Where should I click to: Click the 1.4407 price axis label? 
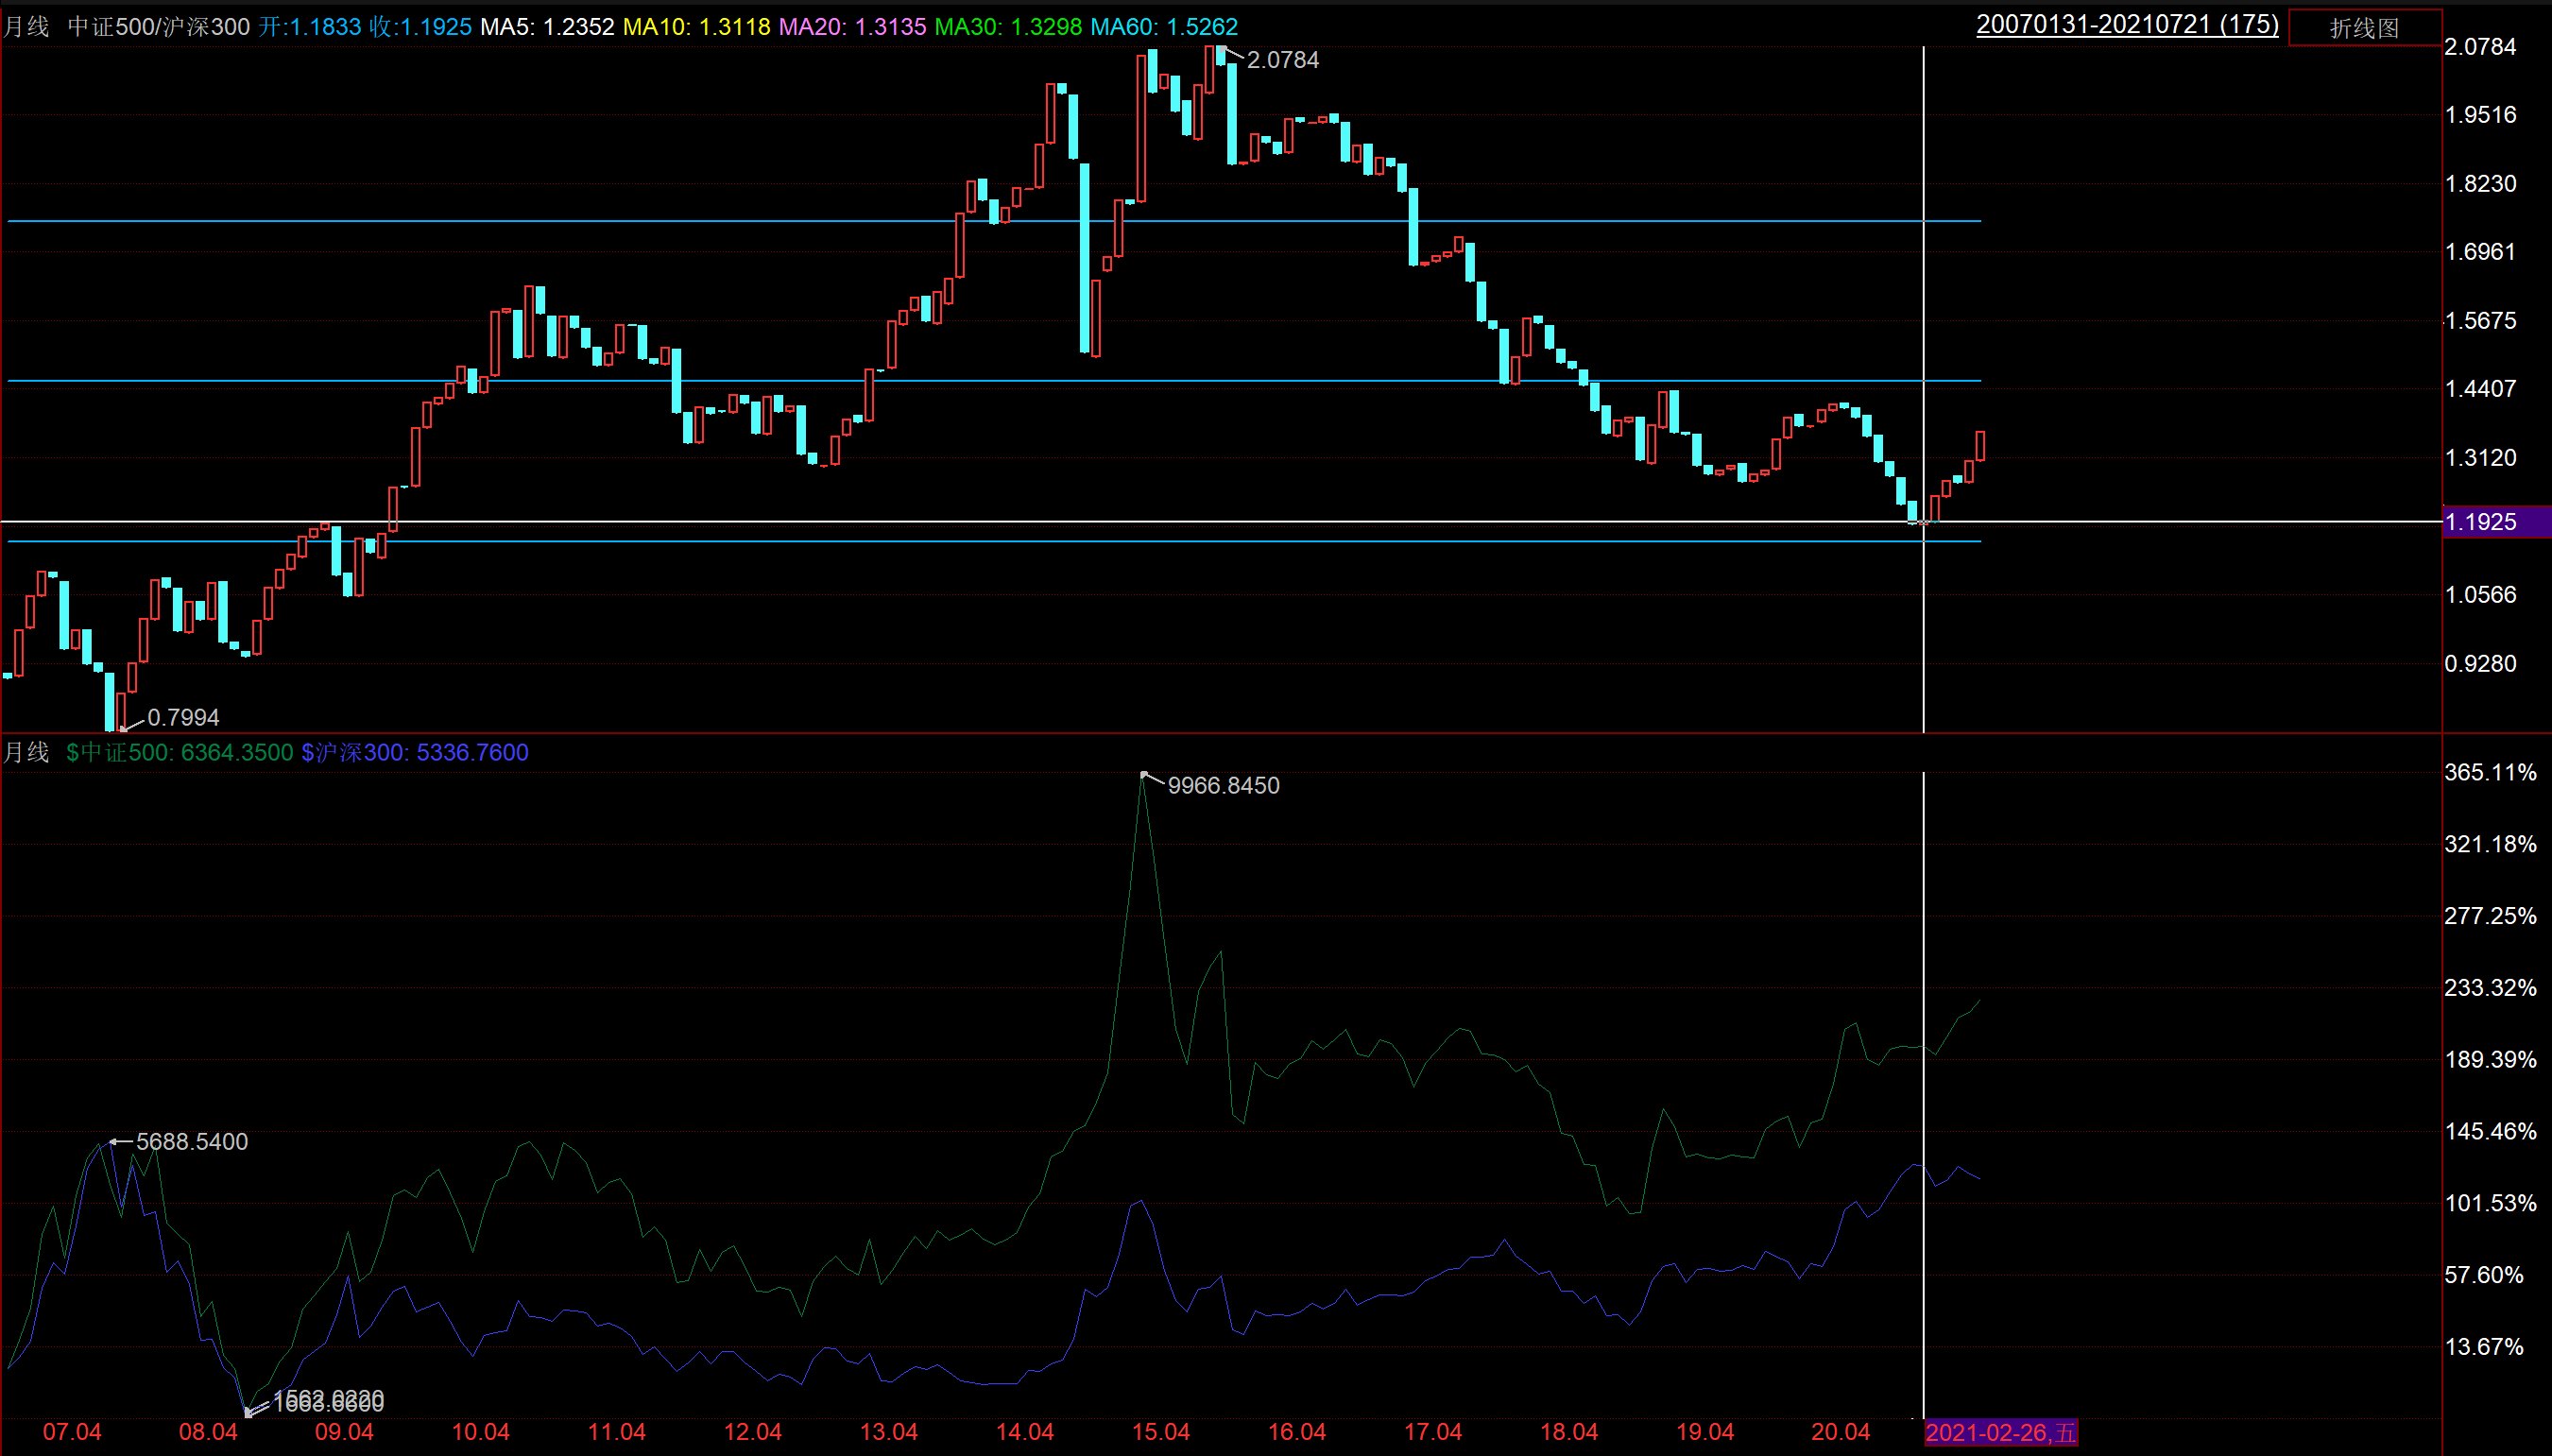(2480, 388)
